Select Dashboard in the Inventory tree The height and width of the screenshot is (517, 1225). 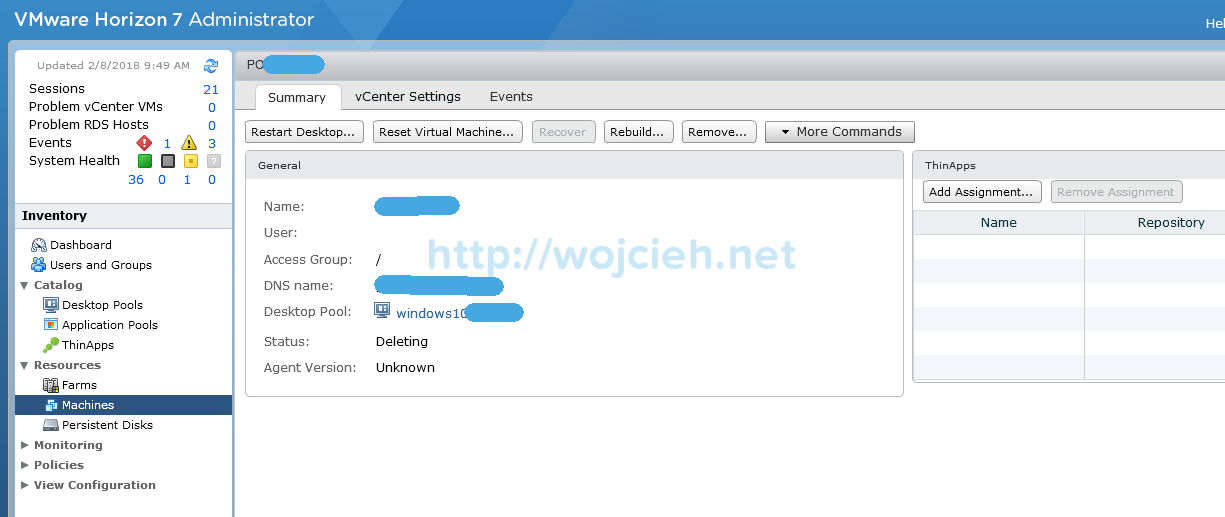click(81, 245)
